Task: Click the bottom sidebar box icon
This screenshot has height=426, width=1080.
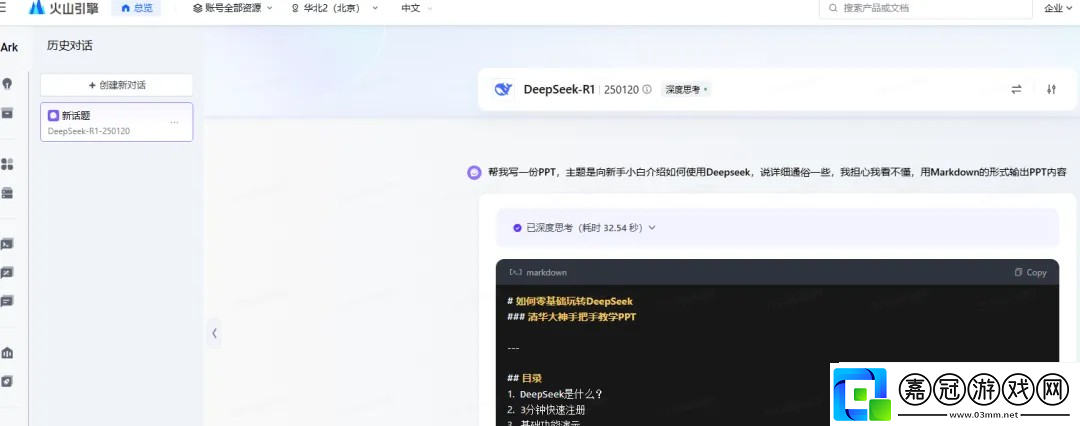Action: [x=8, y=381]
